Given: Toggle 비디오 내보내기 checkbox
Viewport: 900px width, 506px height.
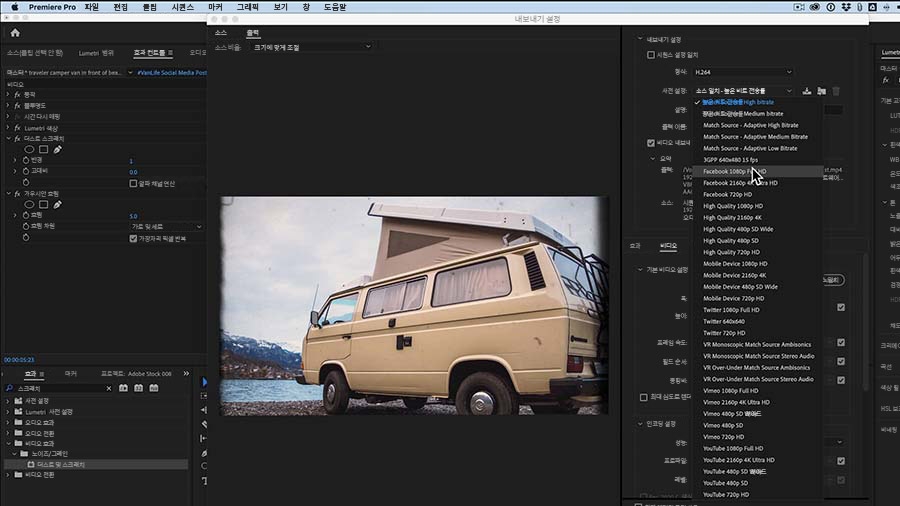Looking at the screenshot, I should (x=650, y=143).
